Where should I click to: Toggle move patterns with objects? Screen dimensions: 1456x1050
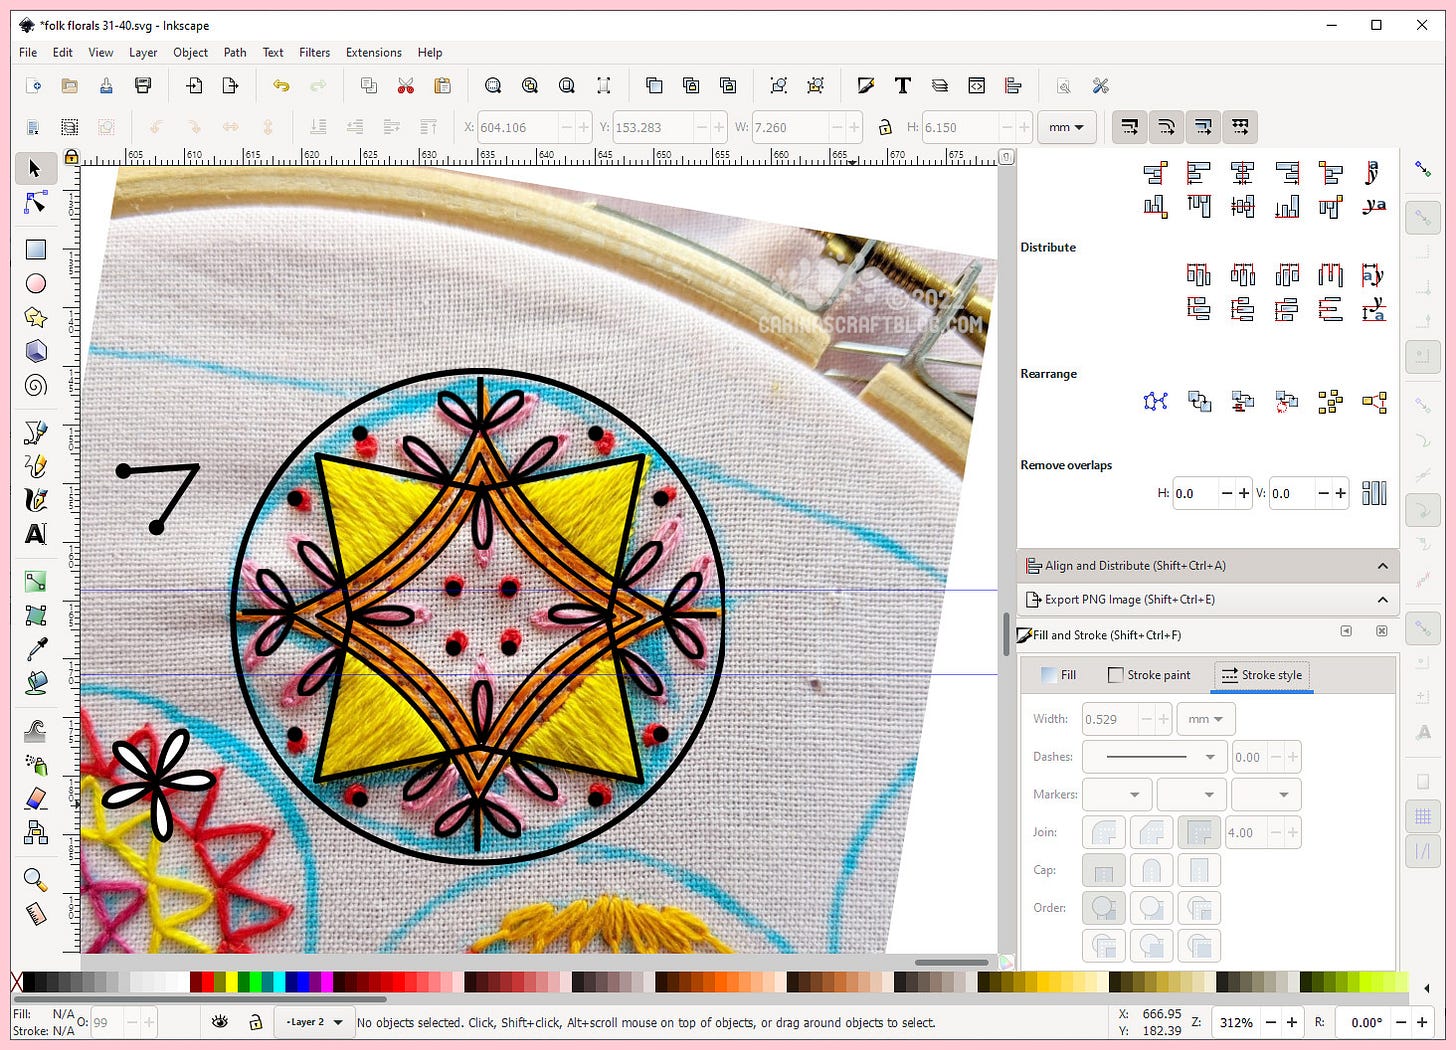[x=1240, y=127]
